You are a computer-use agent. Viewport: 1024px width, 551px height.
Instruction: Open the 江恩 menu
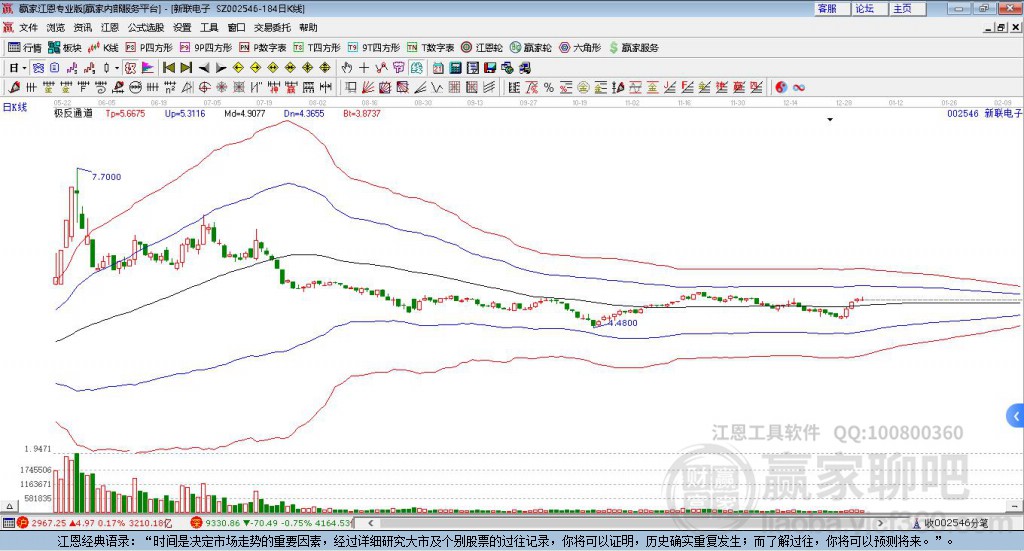point(110,27)
